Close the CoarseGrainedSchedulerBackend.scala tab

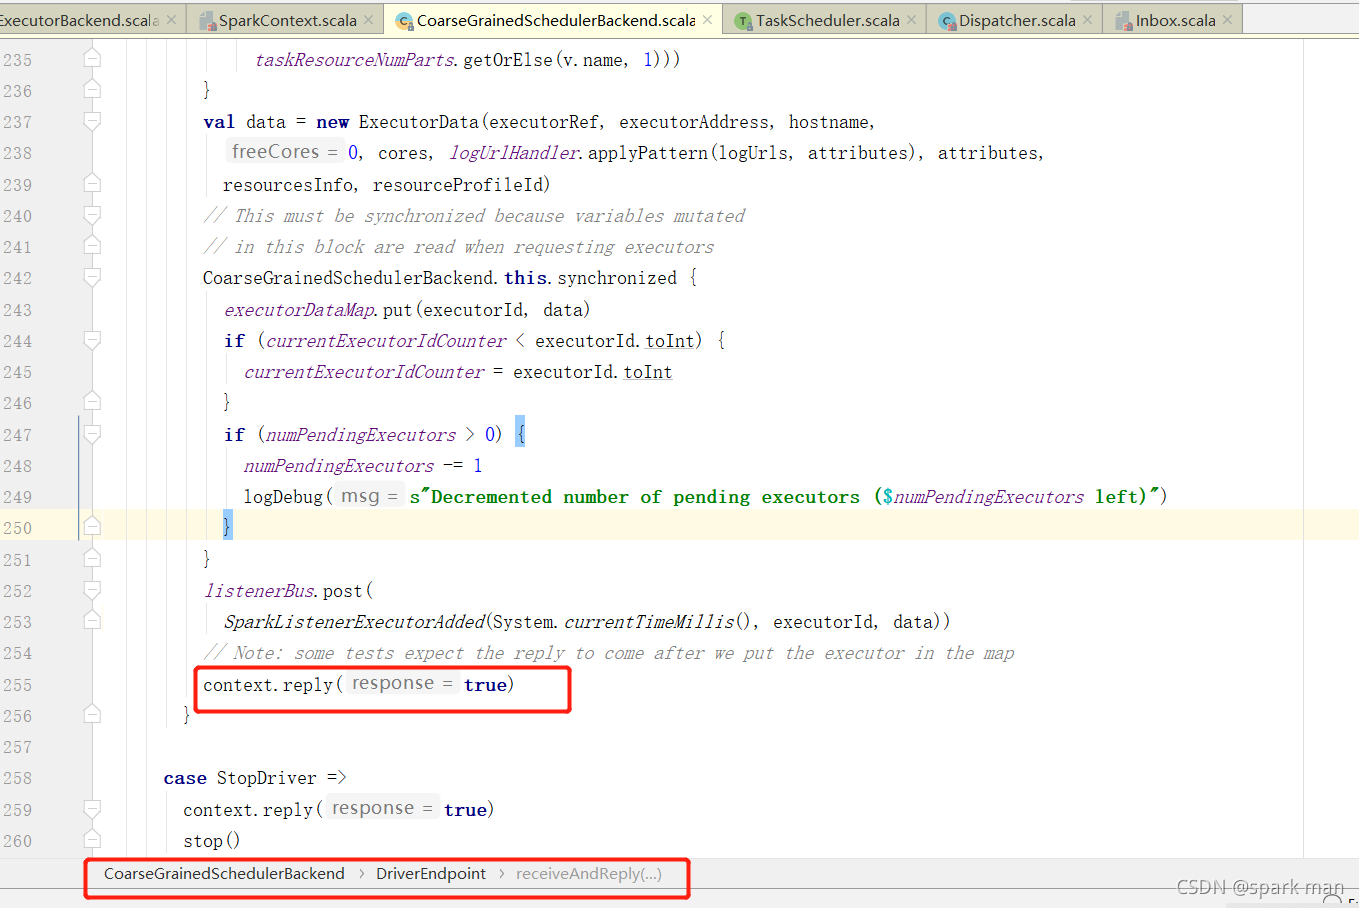tap(708, 20)
